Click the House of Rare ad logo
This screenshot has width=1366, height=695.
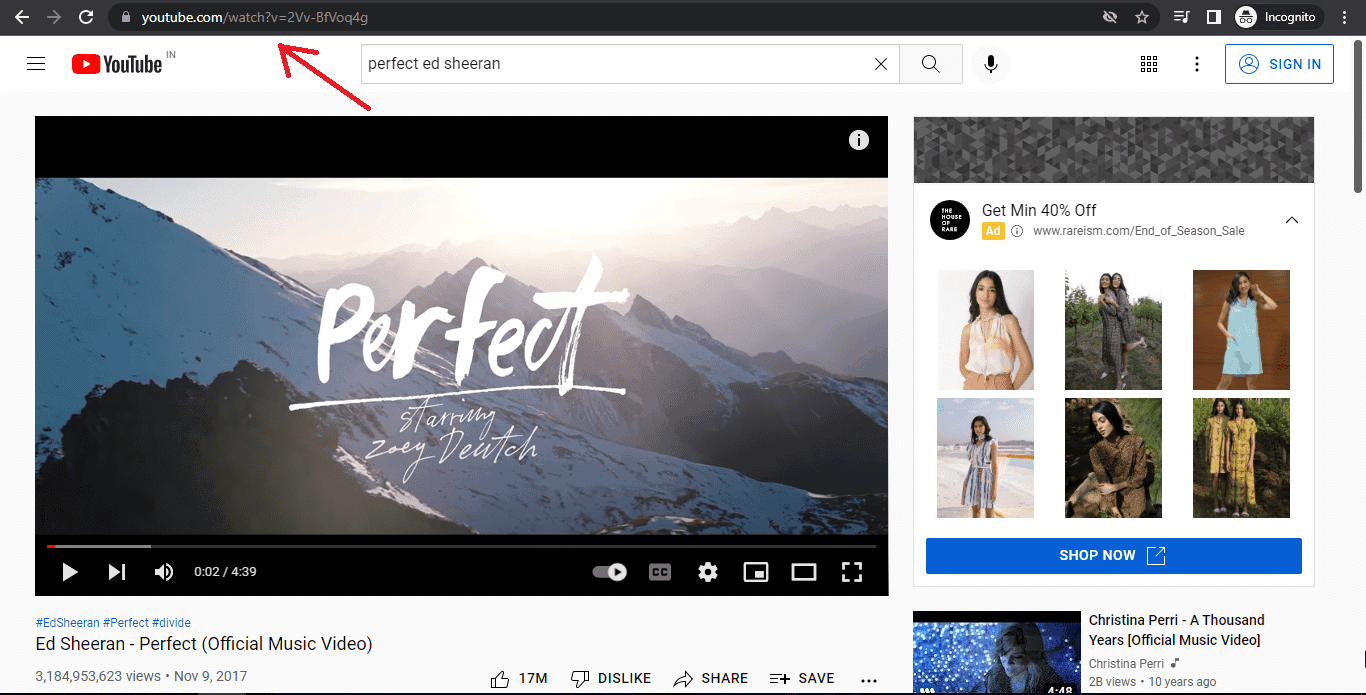pos(950,220)
